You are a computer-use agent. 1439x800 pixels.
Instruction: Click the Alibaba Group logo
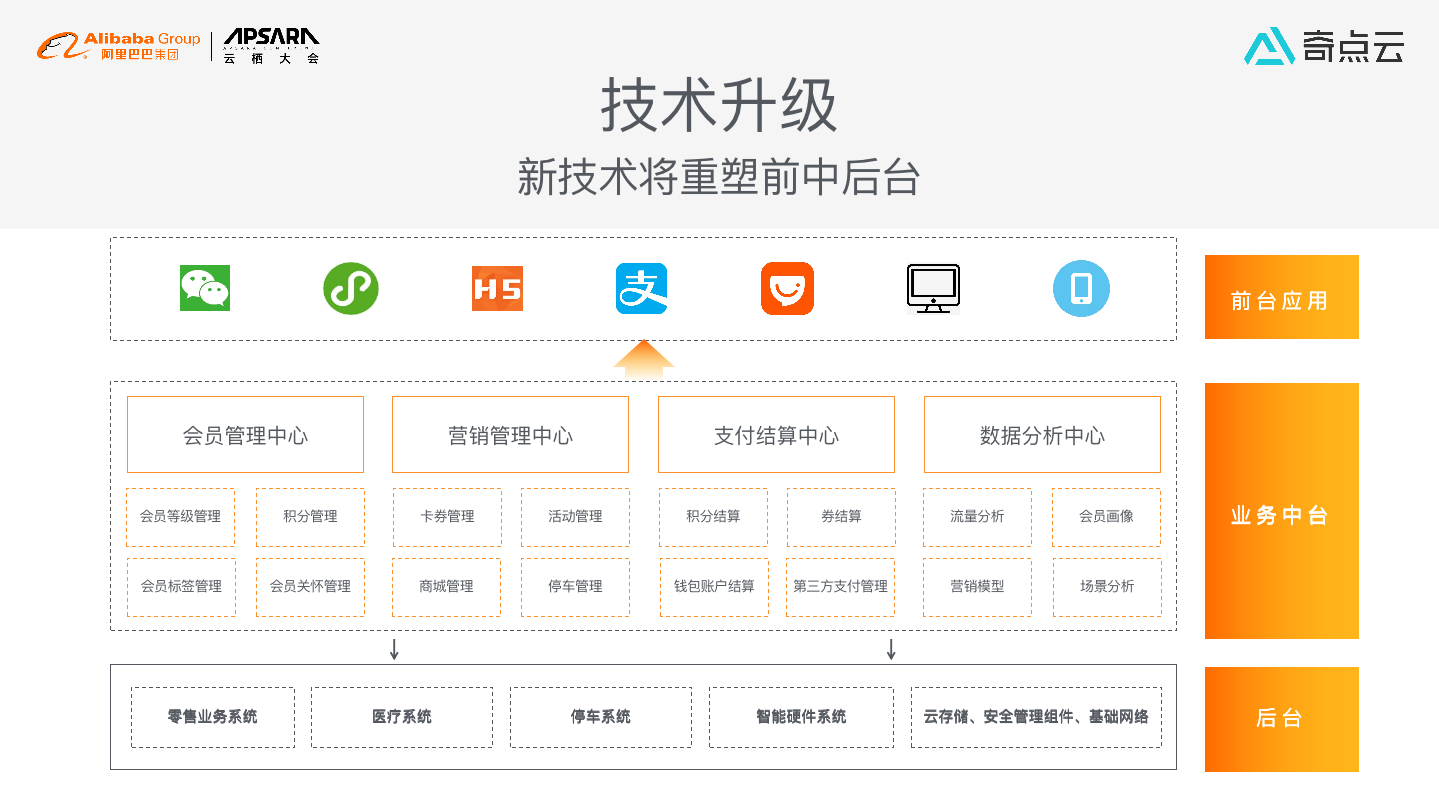point(117,44)
